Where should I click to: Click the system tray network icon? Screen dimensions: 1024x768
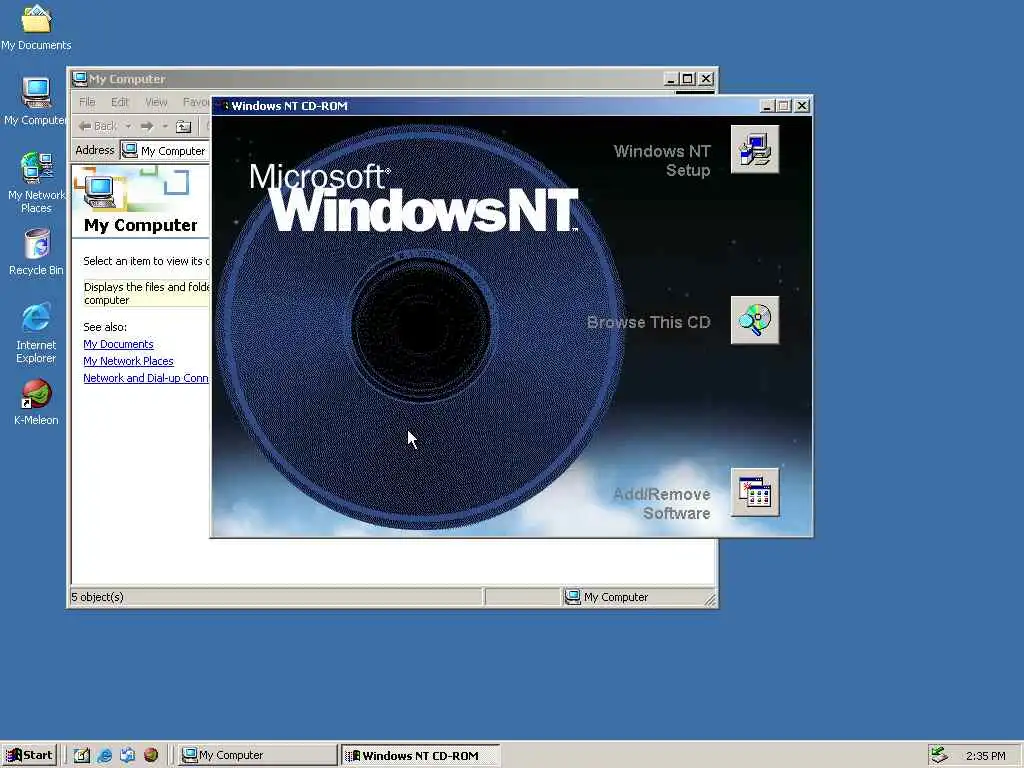coord(938,755)
